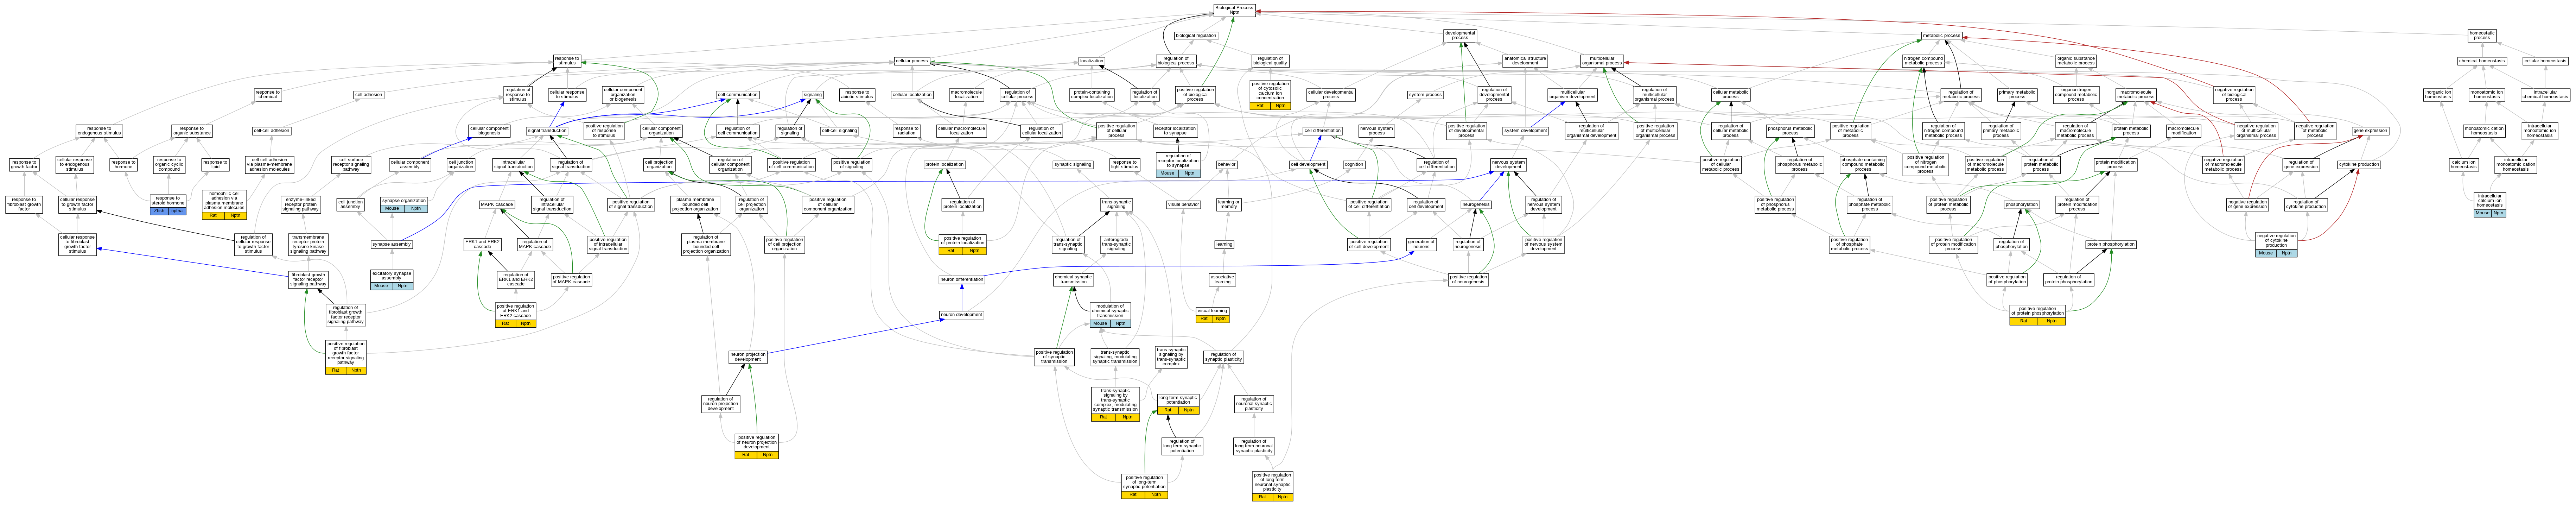The image size is (2576, 505).
Task: Click the 'cell-cell adhesion' node
Action: click(271, 131)
